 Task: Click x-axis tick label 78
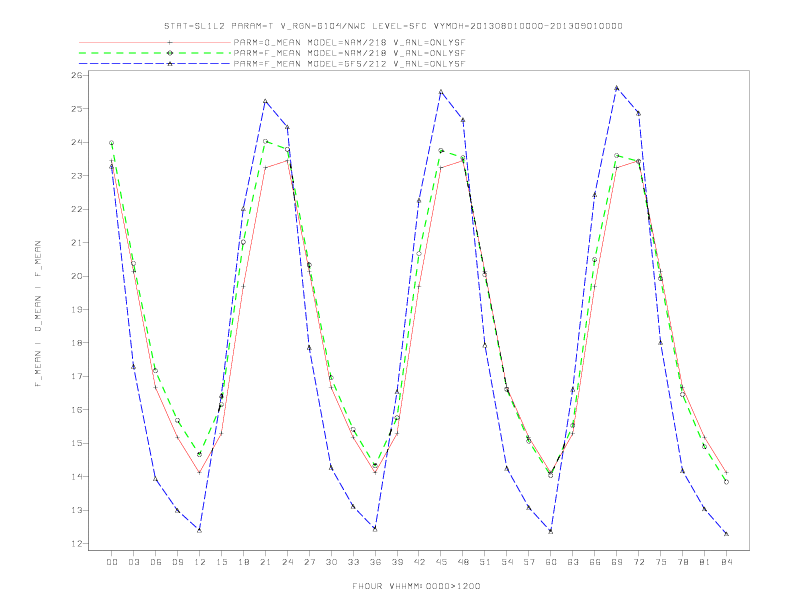tap(682, 562)
